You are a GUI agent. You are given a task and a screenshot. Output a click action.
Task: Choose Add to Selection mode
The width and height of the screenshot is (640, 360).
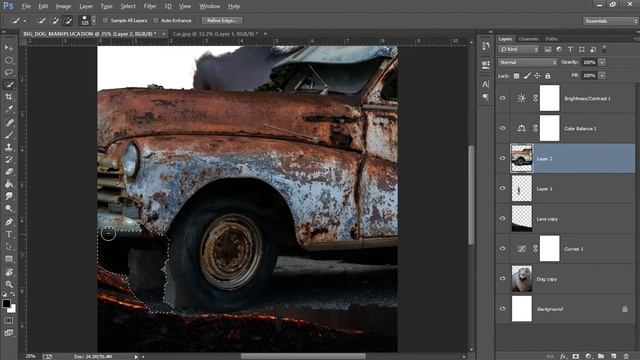tap(54, 20)
